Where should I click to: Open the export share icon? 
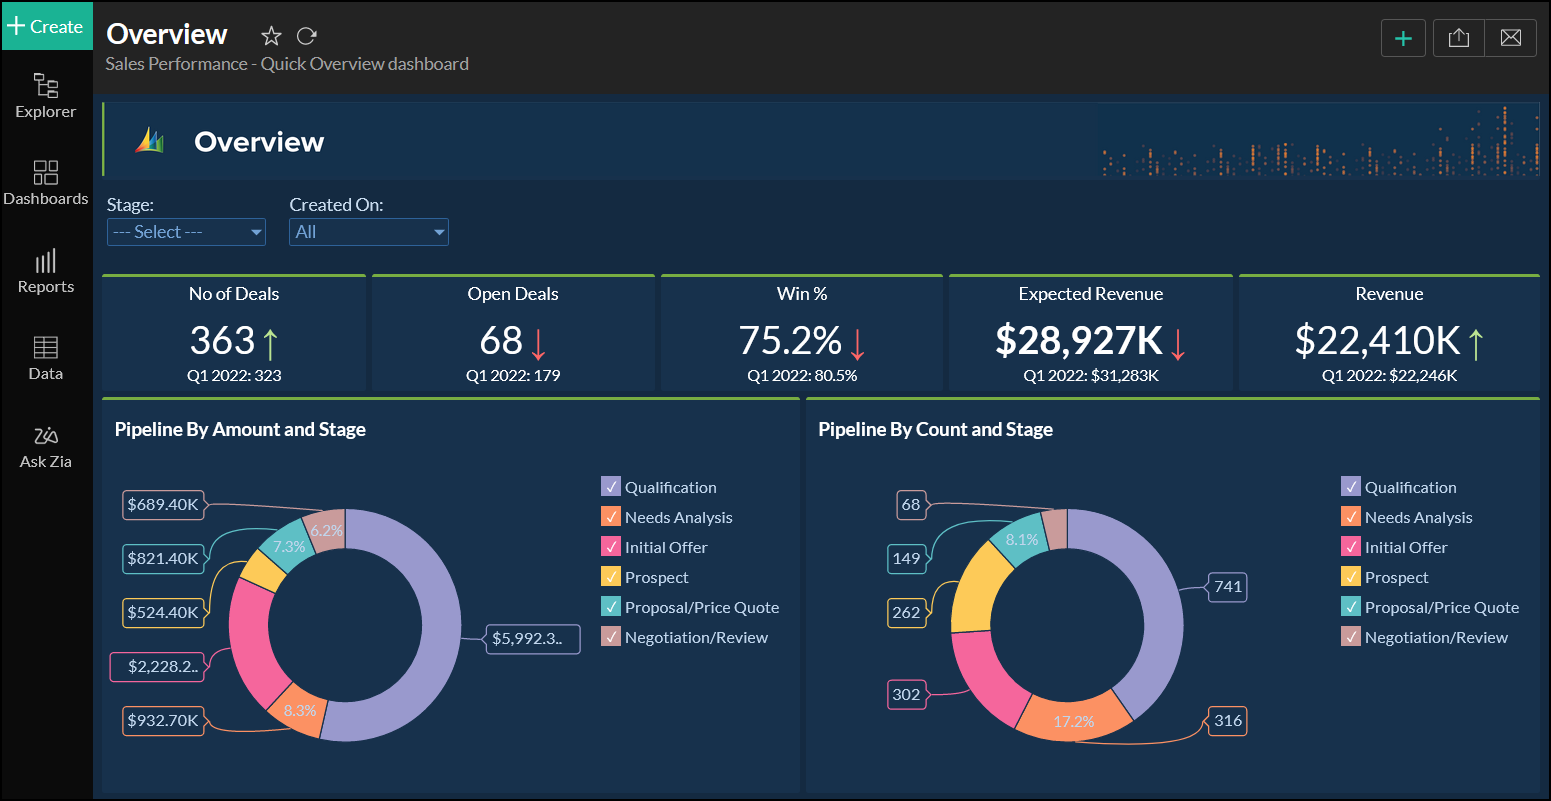1458,38
